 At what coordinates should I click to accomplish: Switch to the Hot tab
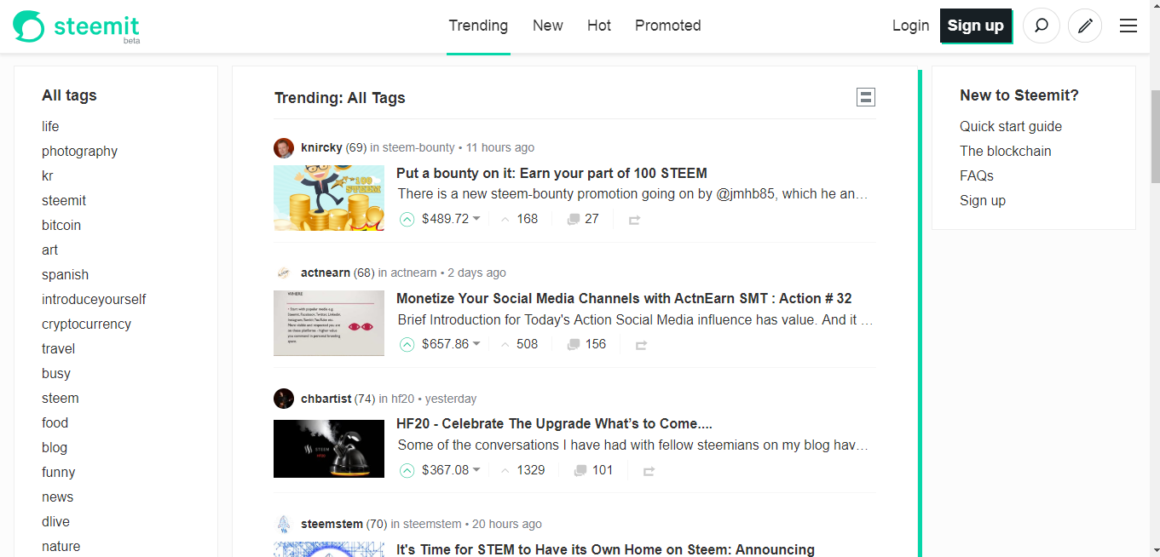click(598, 26)
